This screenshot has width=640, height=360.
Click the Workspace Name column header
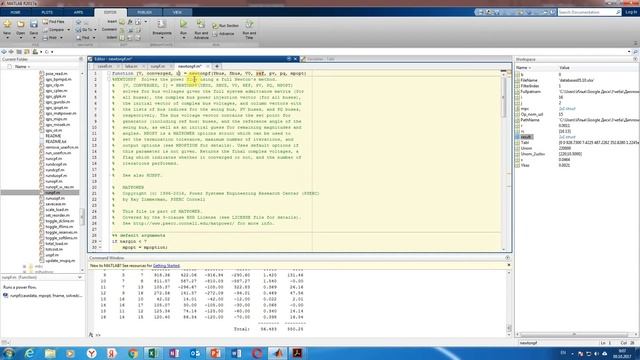pyautogui.click(x=523, y=68)
